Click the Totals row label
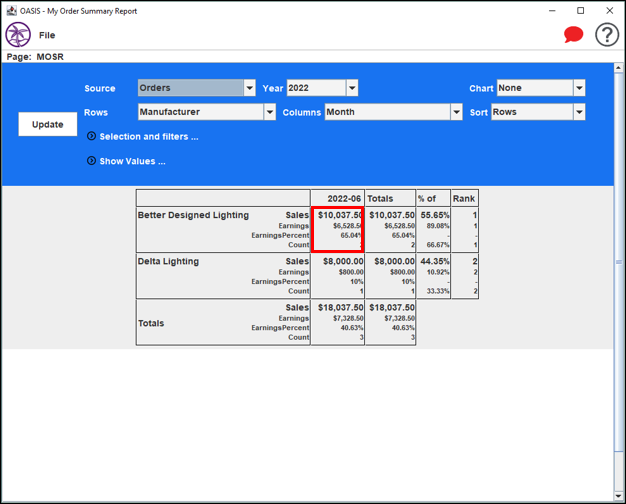Screen dimensions: 626x504 pyautogui.click(x=151, y=323)
